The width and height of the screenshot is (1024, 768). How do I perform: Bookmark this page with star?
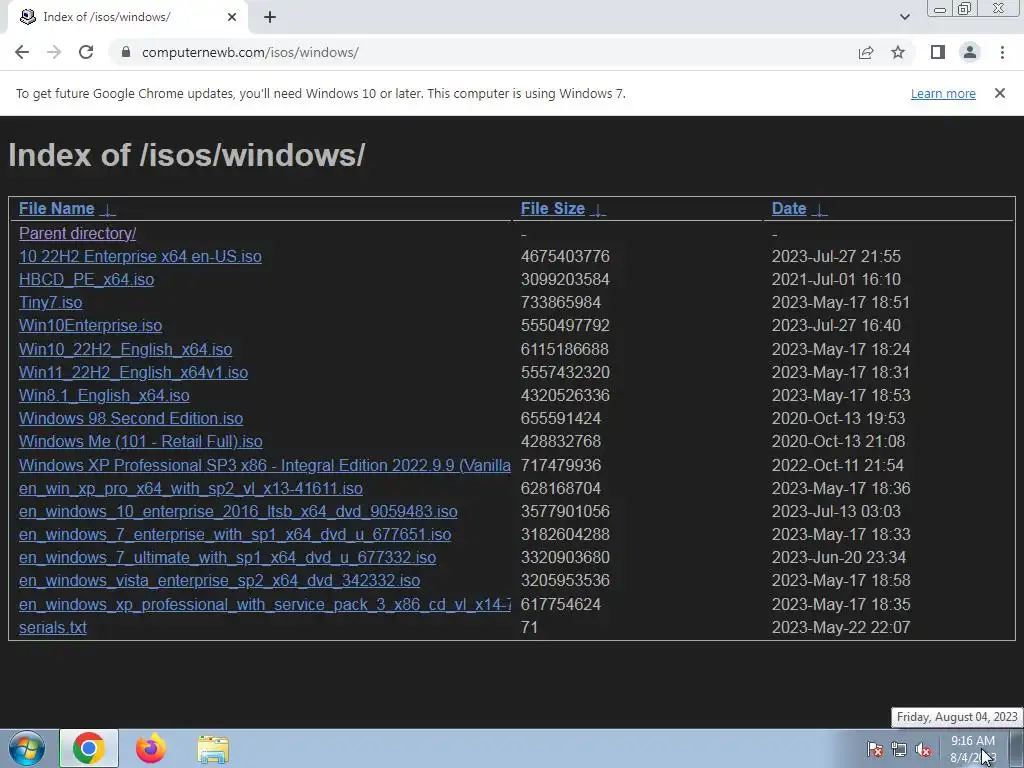[898, 52]
